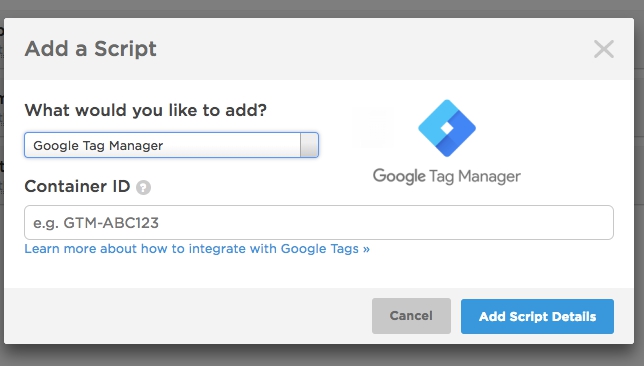Close the Add a Script dialog
644x366 pixels.
[x=604, y=49]
